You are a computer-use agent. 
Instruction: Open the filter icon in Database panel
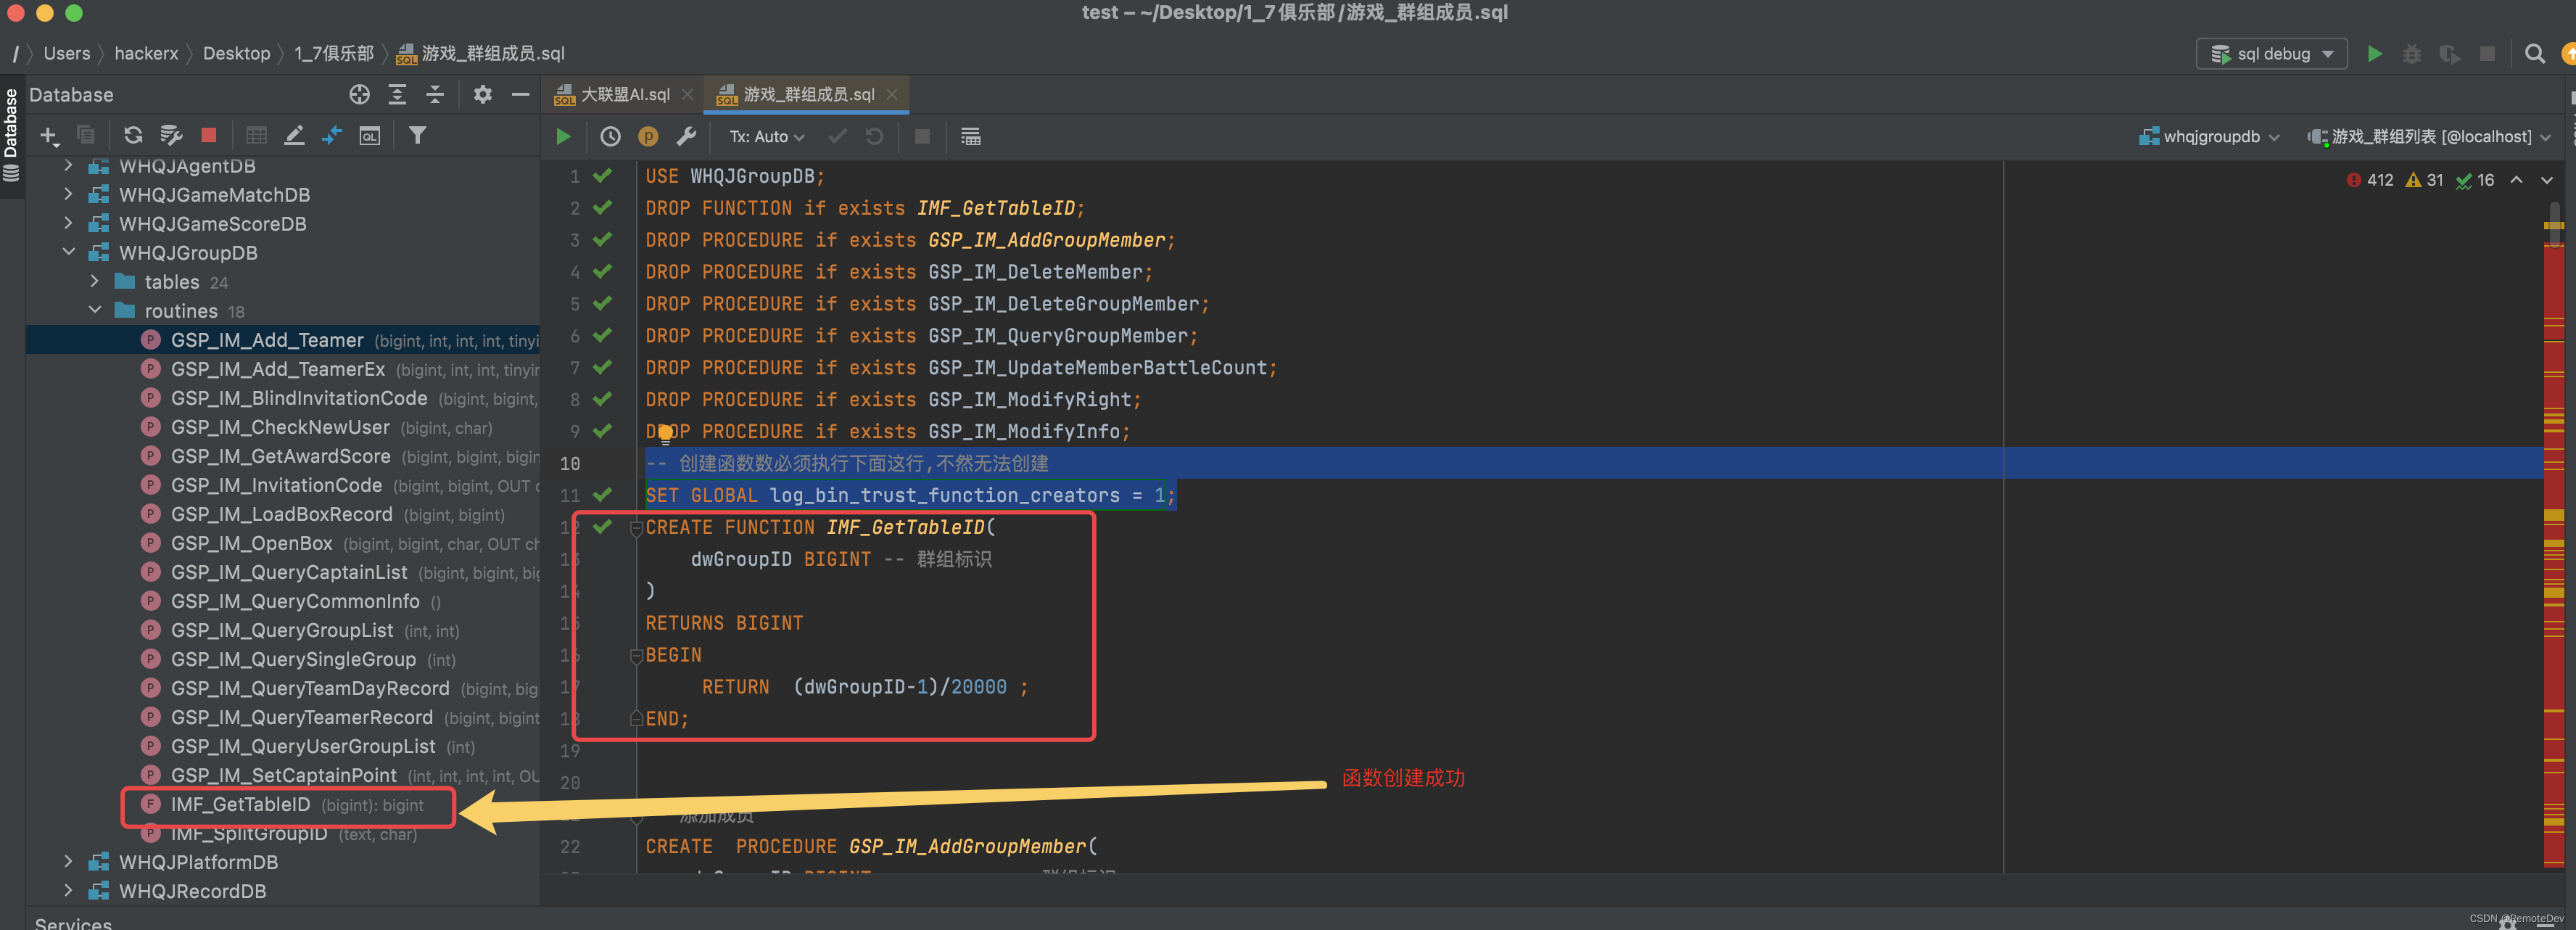(419, 134)
